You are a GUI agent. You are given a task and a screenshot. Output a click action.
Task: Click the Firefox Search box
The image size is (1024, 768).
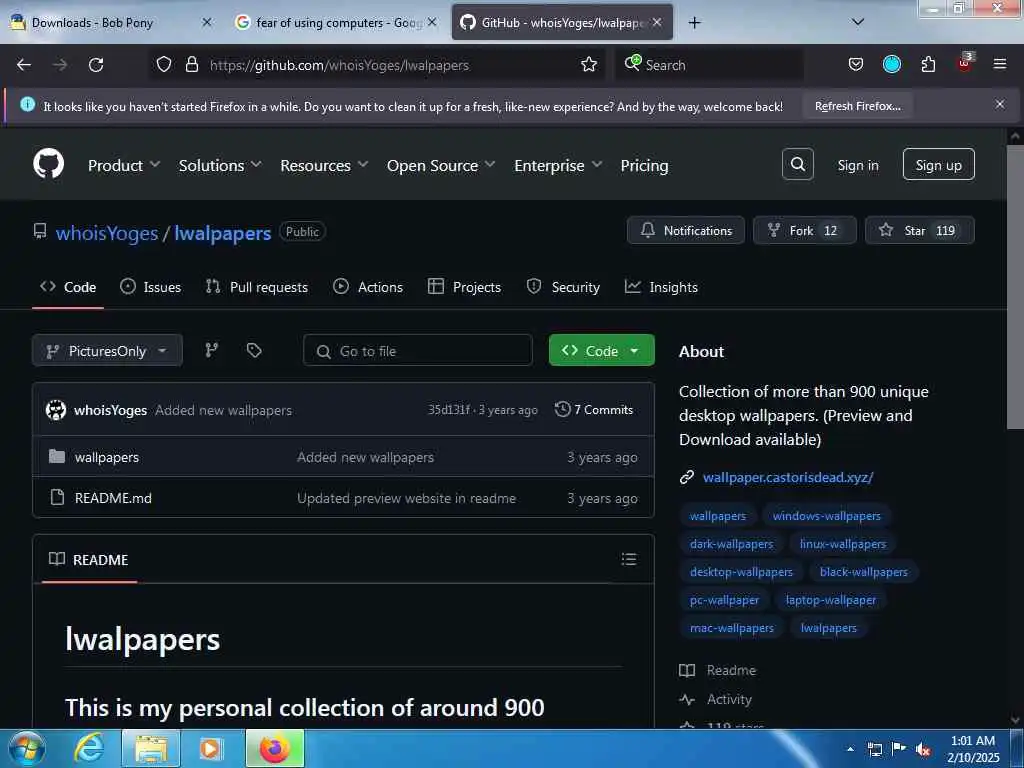[709, 65]
